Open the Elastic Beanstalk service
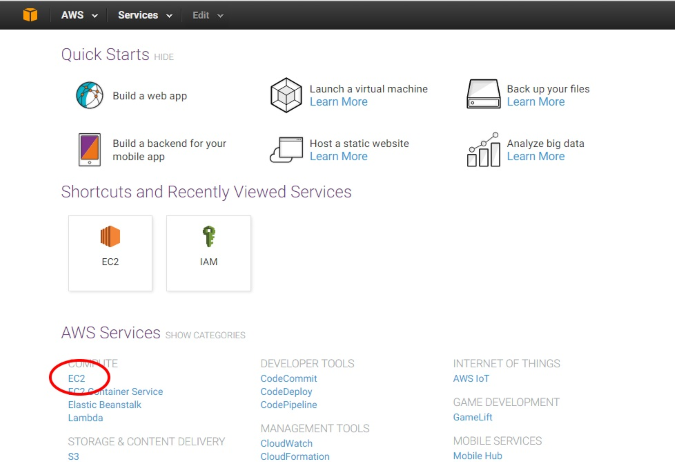Screen dimensions: 675x462 pos(105,405)
